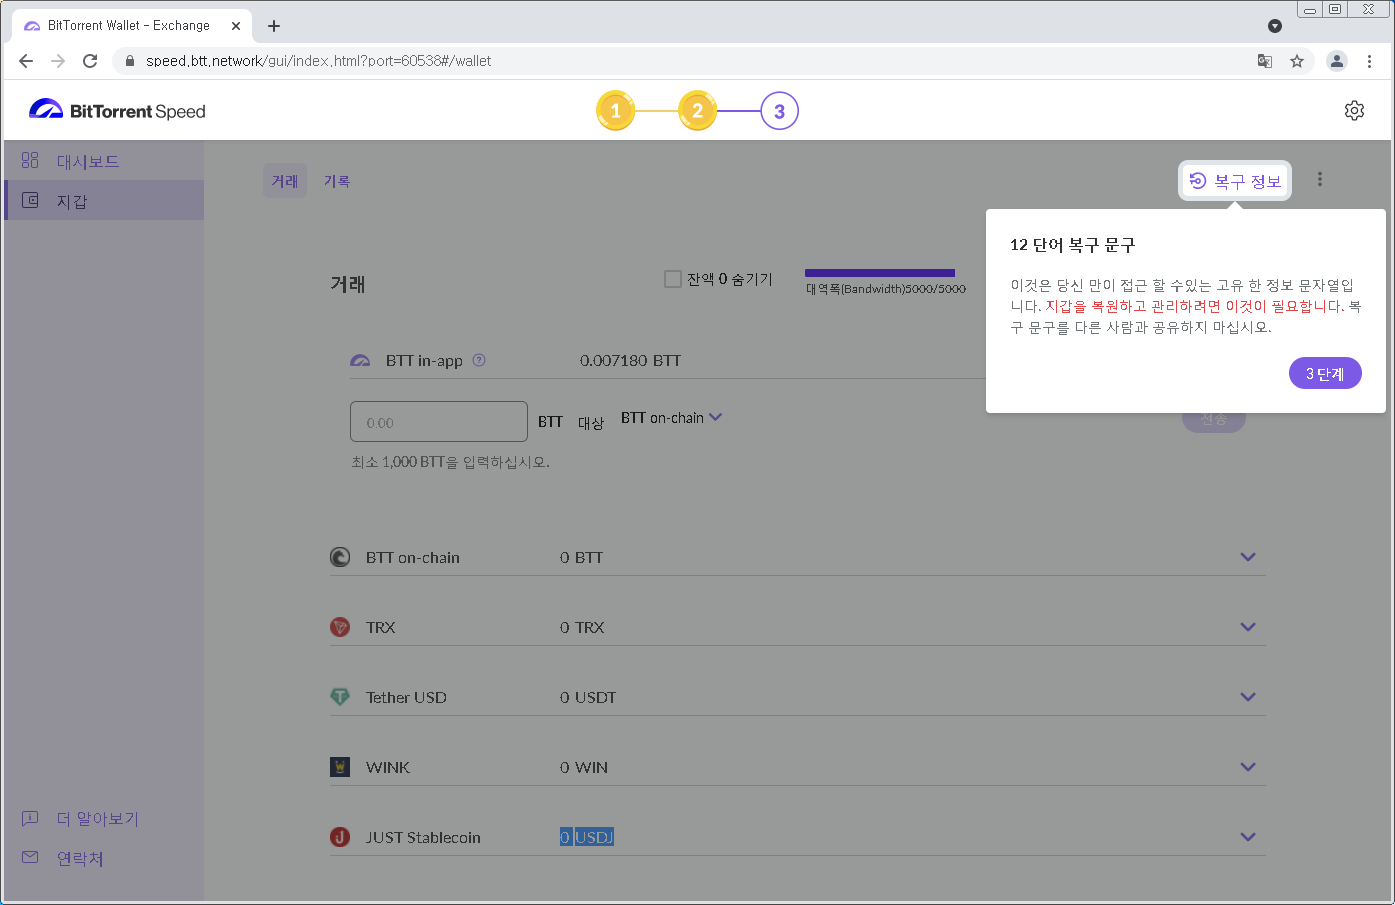Expand the Tether USD row

point(1248,697)
